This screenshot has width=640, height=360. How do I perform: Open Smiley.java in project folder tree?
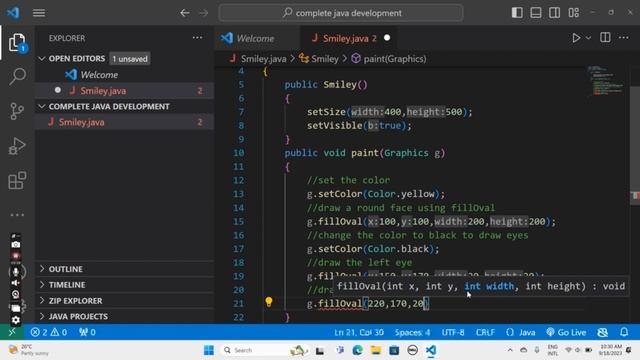(124, 122)
